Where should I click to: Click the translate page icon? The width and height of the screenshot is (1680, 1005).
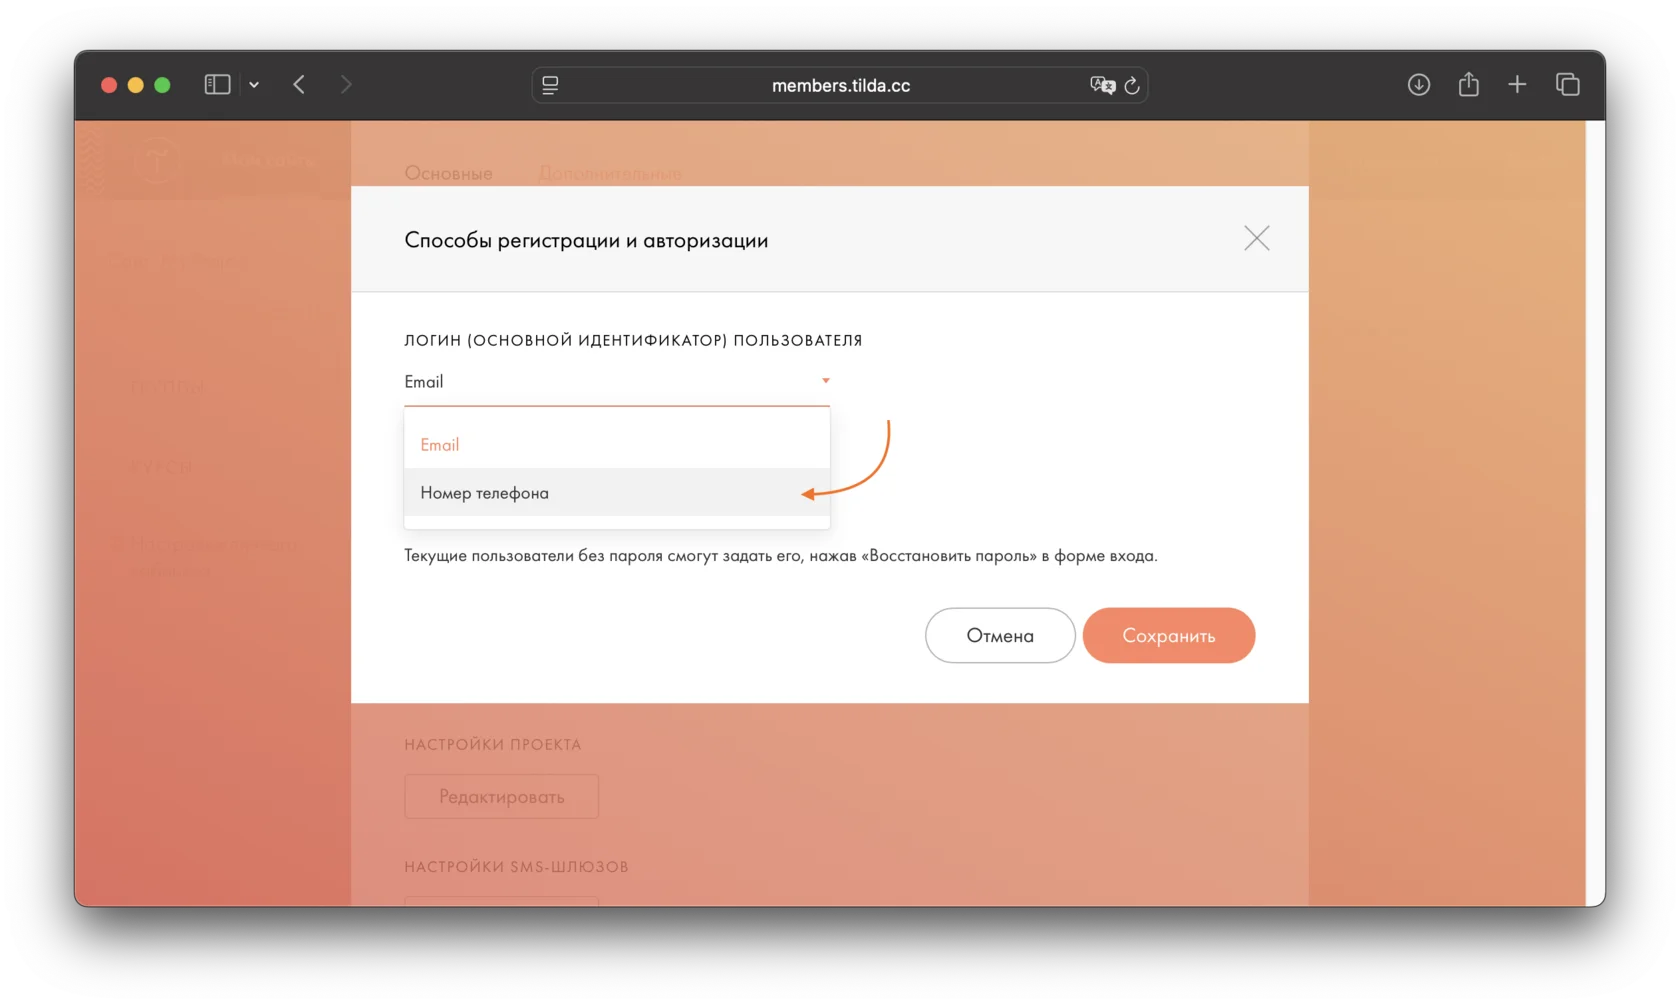[x=1102, y=85]
